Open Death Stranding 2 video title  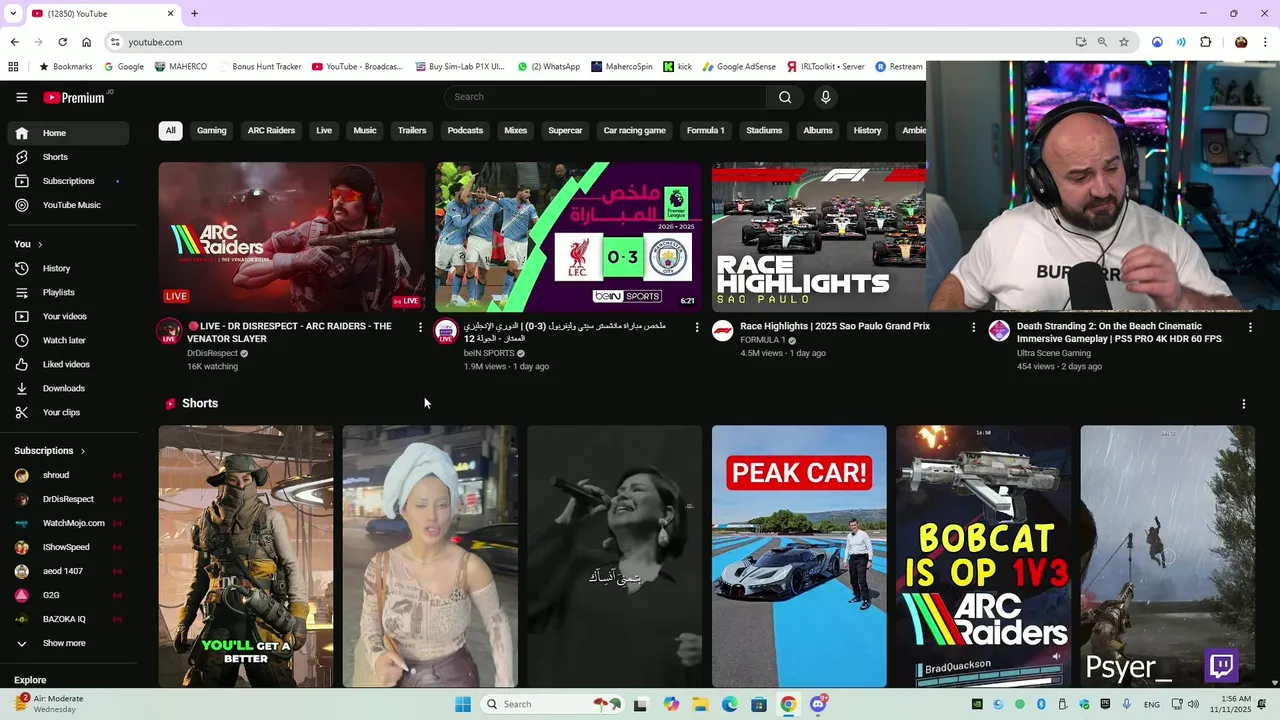click(x=1119, y=333)
